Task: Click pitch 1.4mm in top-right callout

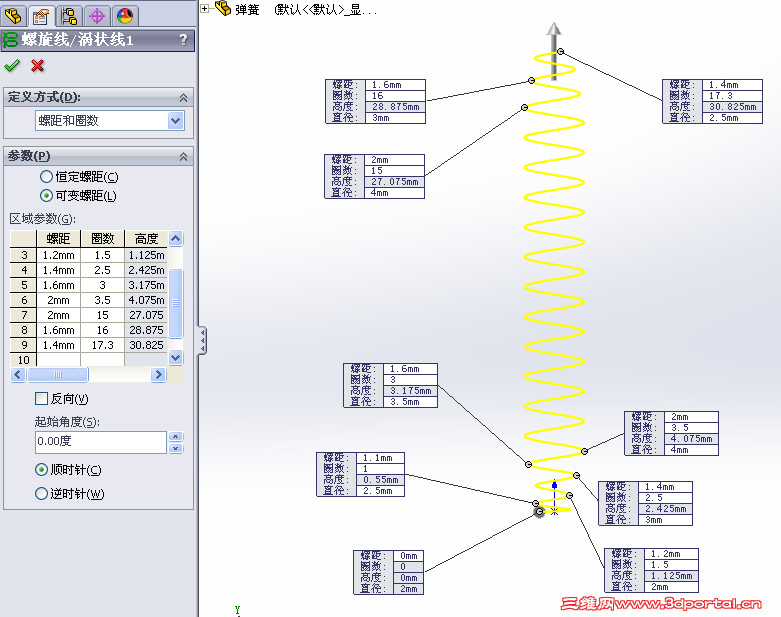Action: pos(732,85)
